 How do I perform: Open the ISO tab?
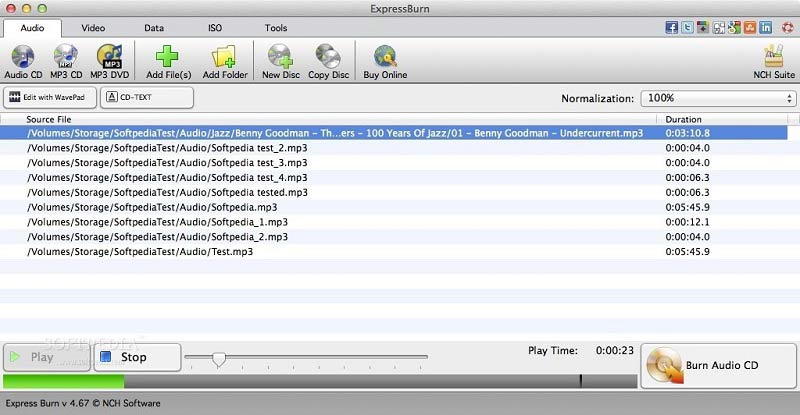tap(215, 28)
